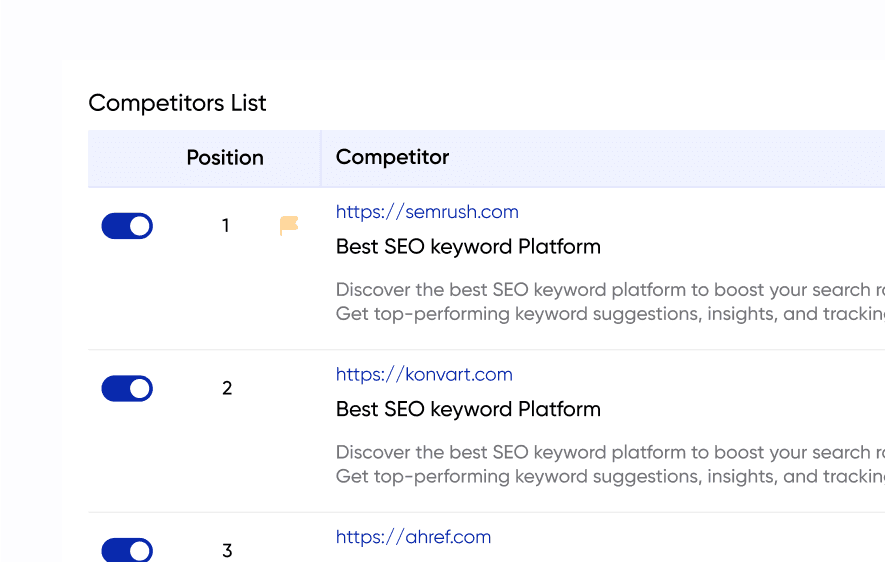
Task: Click position number 1 cell
Action: 226,226
